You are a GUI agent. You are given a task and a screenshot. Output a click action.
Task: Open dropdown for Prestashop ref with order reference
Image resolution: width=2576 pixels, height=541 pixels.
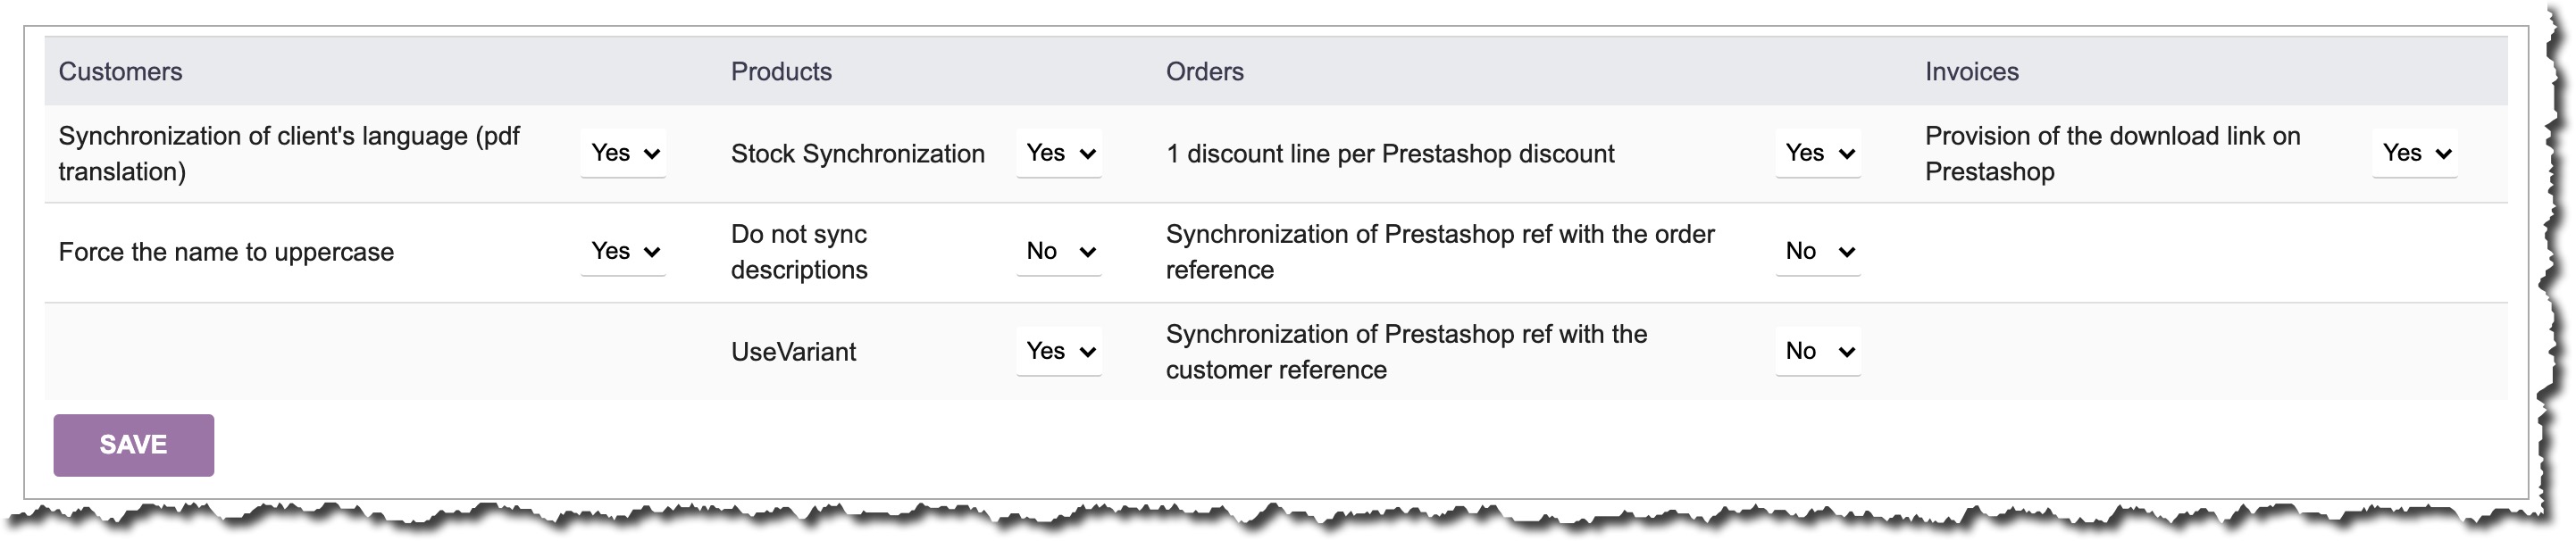tap(1818, 251)
